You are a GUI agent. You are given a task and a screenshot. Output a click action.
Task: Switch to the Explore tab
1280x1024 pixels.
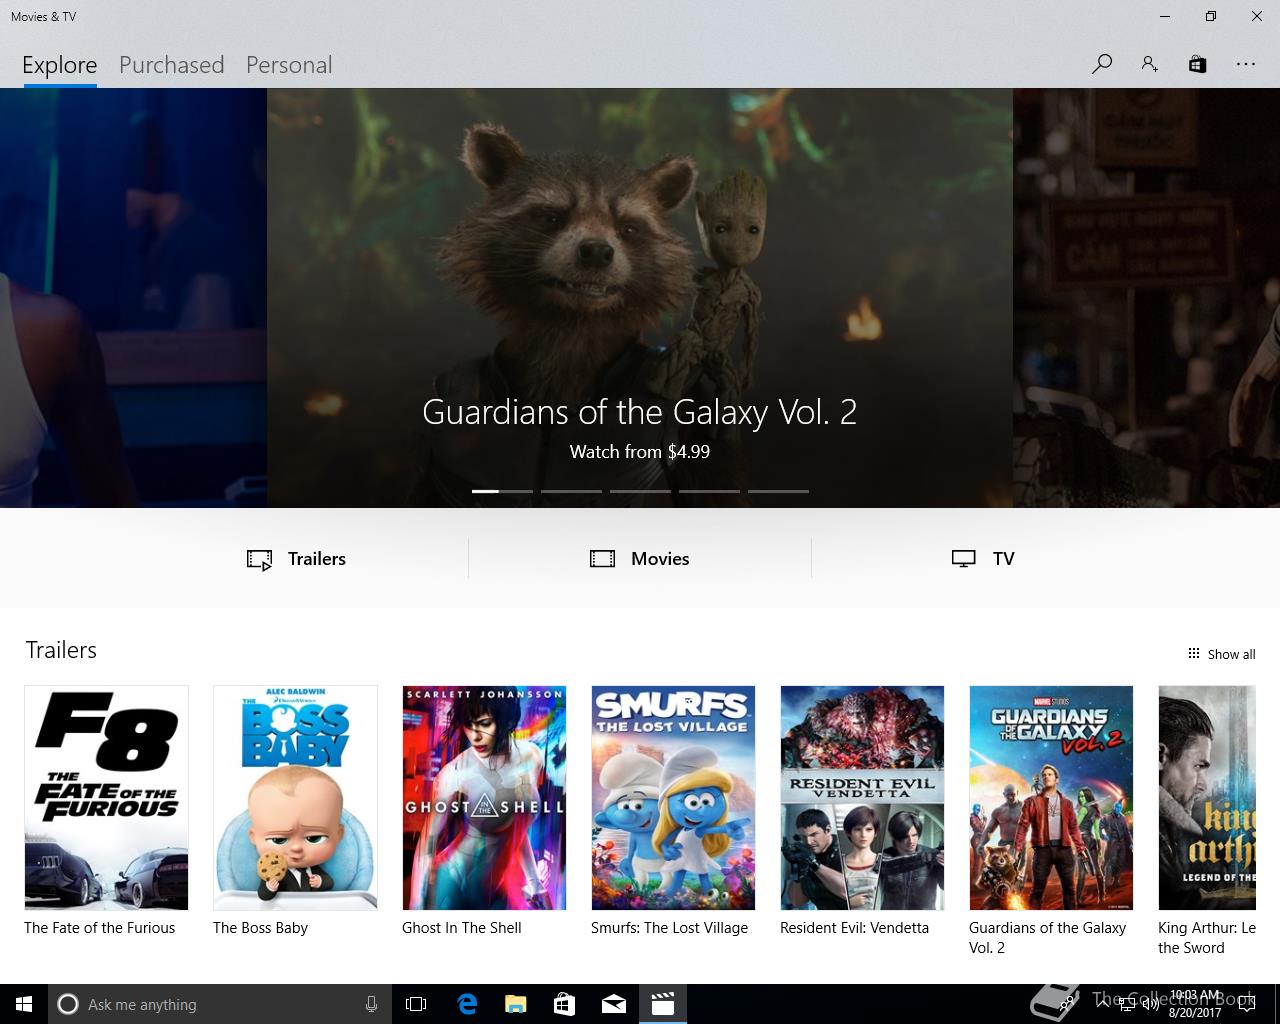tap(60, 65)
